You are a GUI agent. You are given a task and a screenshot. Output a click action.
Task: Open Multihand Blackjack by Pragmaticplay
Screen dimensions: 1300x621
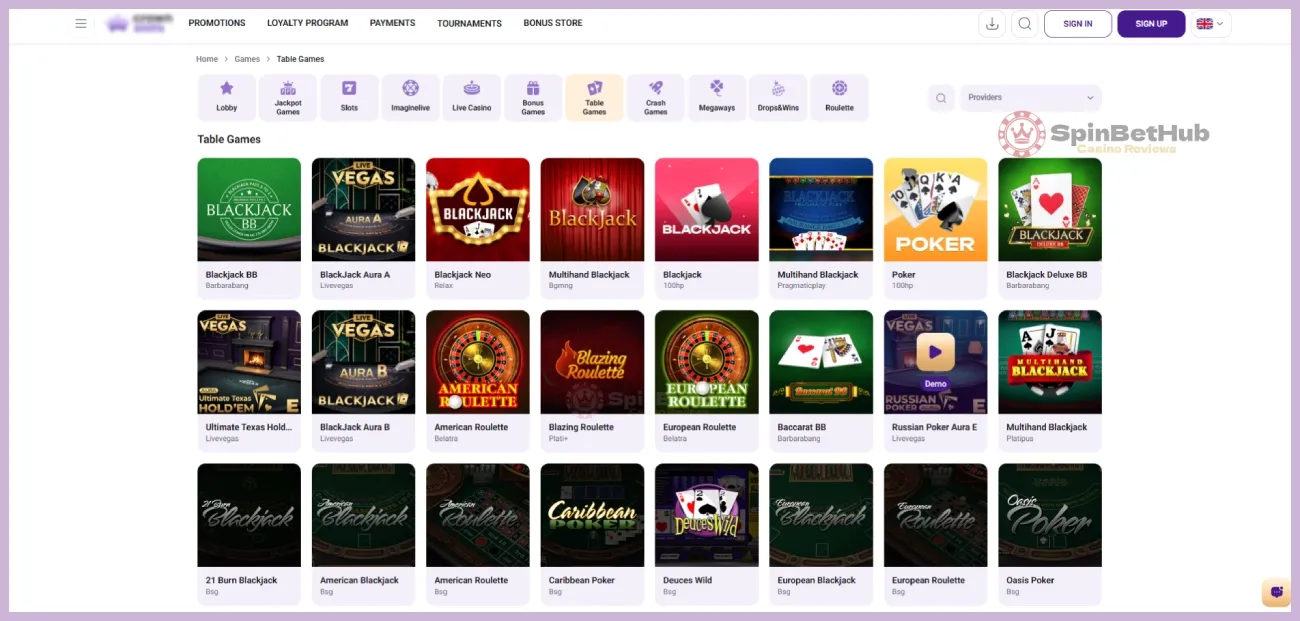pyautogui.click(x=821, y=209)
